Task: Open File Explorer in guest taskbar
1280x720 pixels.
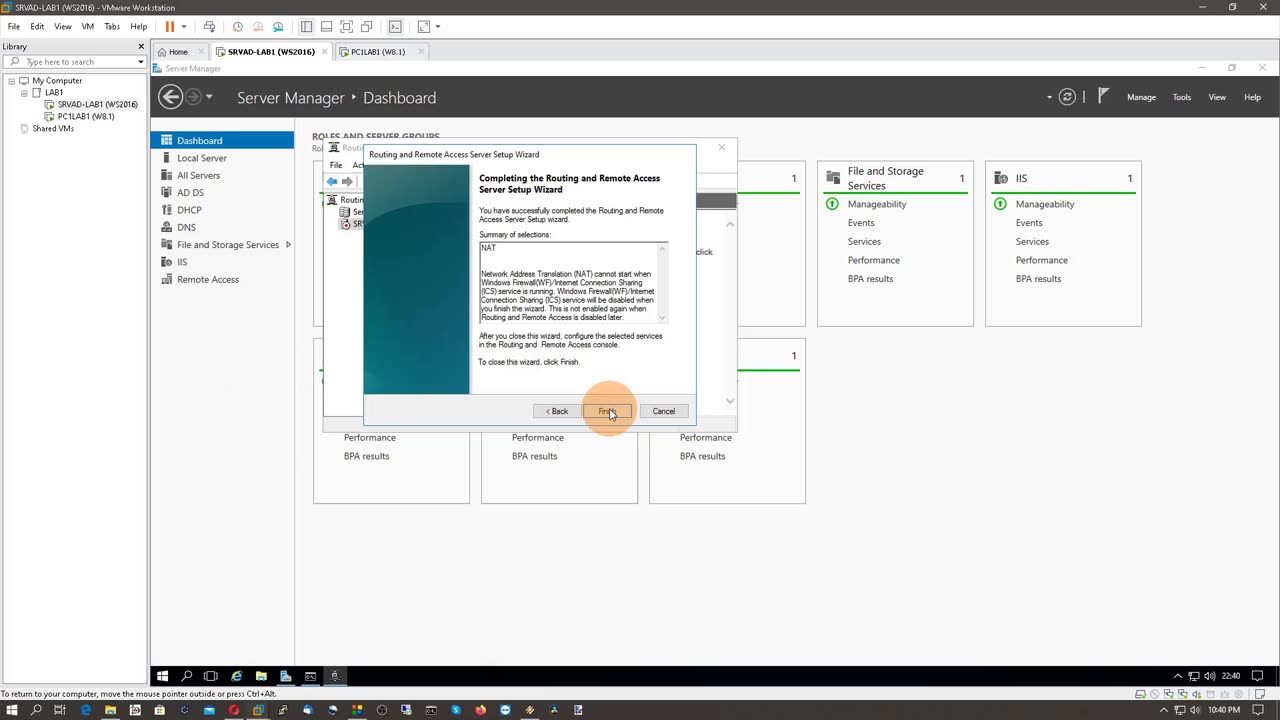Action: 261,676
